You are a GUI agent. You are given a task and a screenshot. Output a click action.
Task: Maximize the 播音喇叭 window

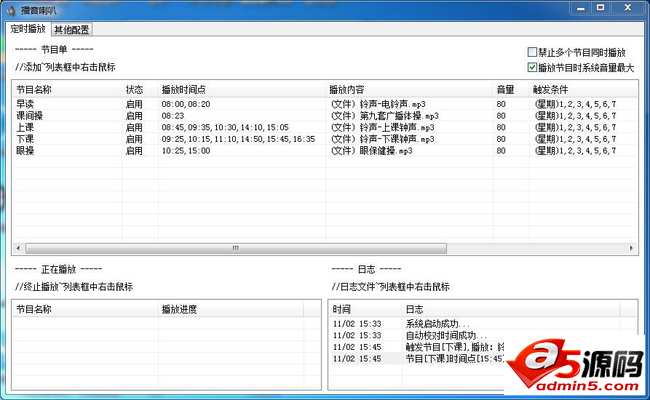[x=600, y=8]
